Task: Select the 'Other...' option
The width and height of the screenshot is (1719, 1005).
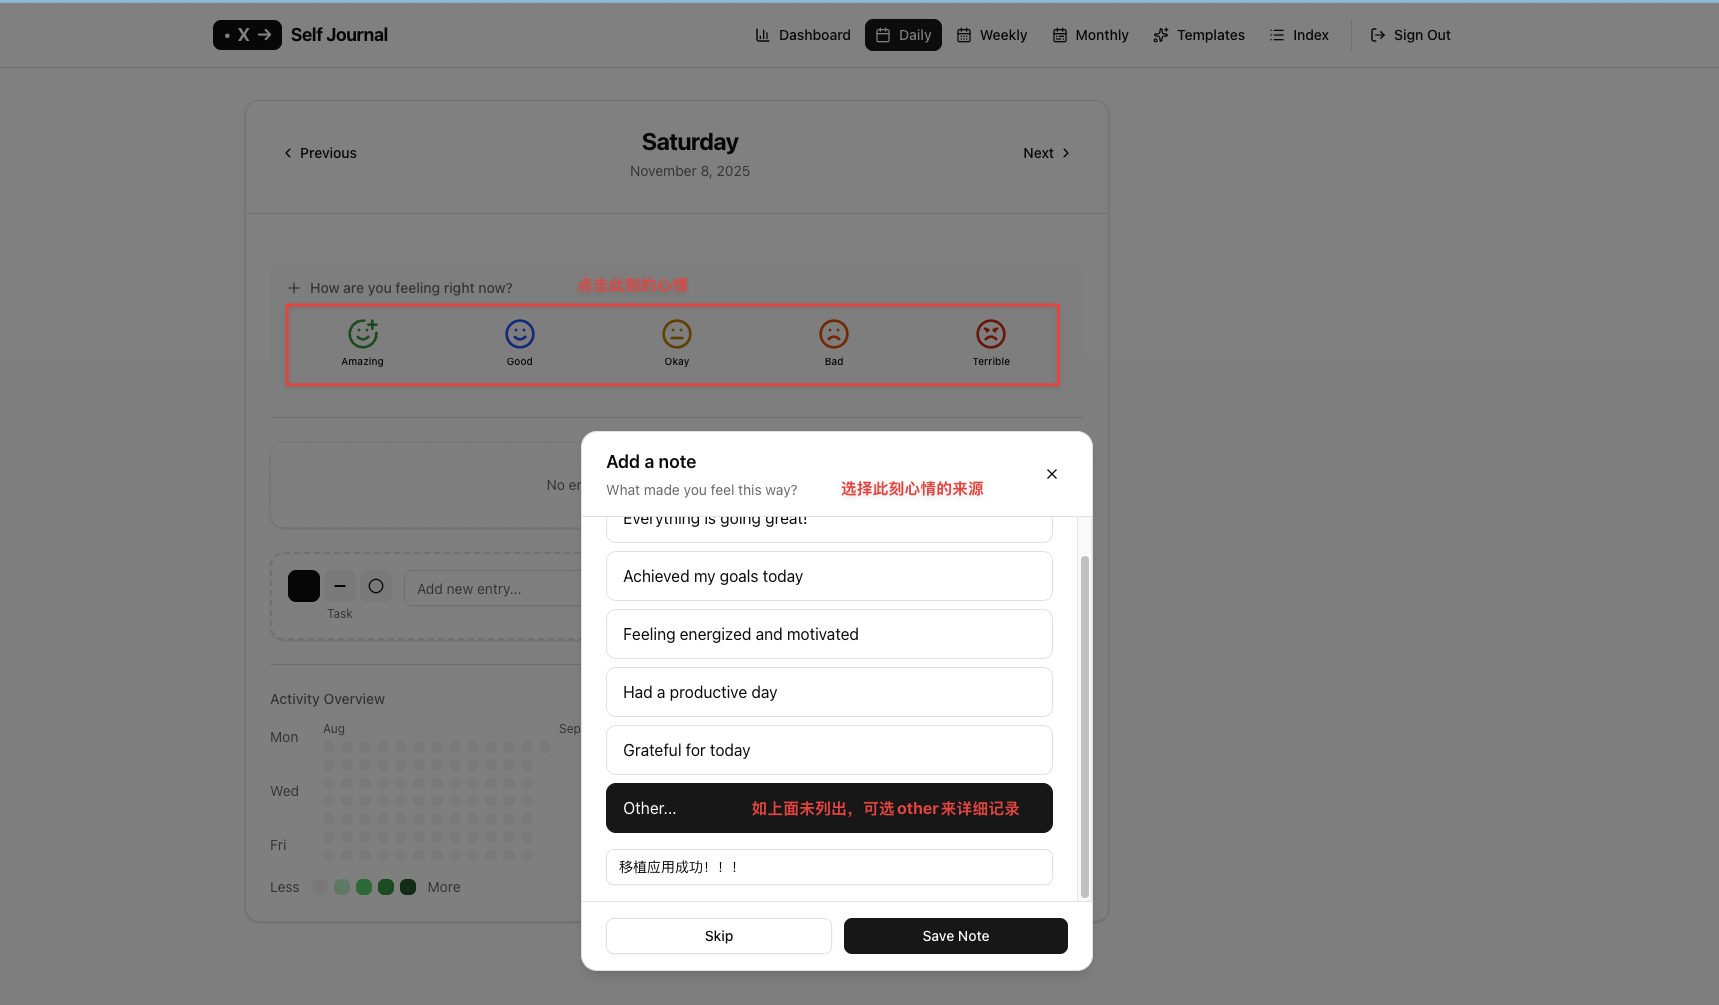Action: (829, 808)
